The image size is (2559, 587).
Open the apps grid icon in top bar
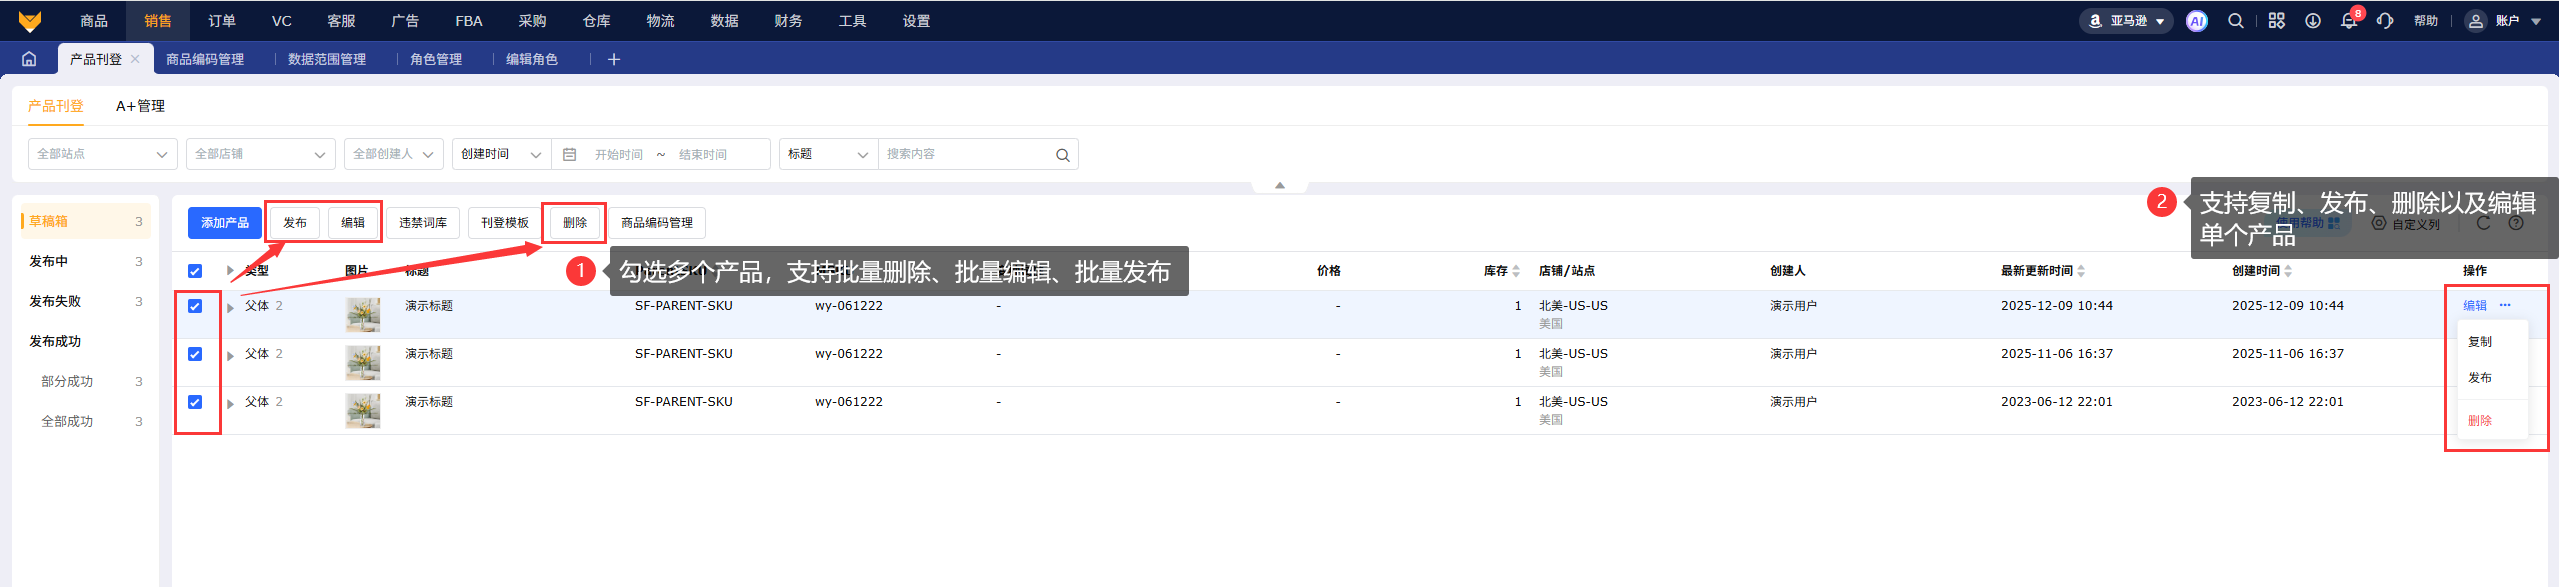[x=2277, y=21]
